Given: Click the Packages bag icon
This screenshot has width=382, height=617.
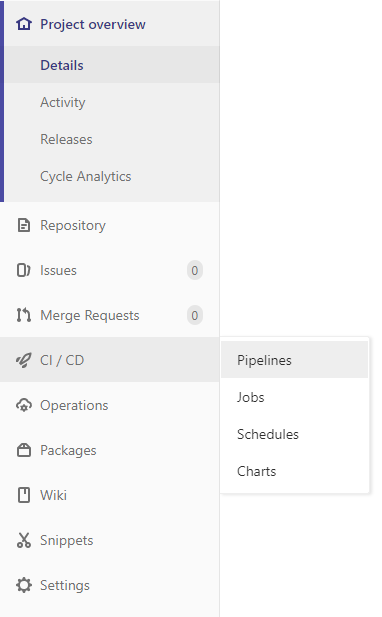Looking at the screenshot, I should [x=24, y=450].
